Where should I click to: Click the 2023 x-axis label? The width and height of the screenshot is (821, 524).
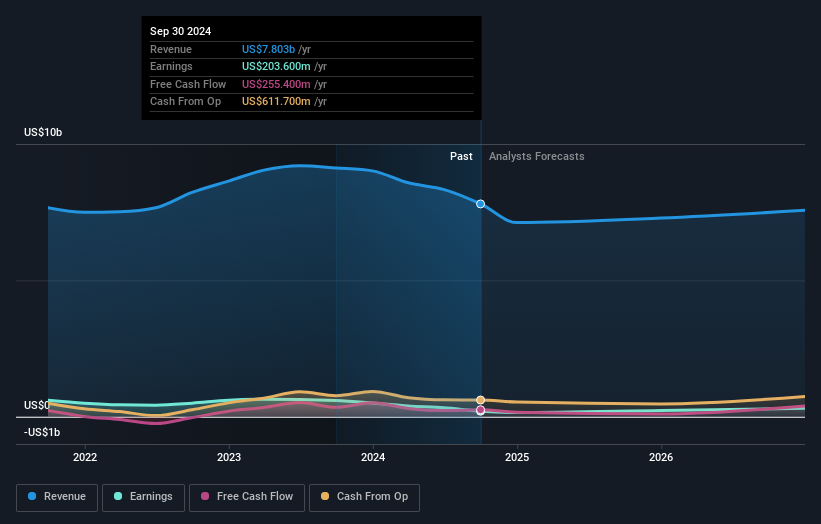[229, 457]
